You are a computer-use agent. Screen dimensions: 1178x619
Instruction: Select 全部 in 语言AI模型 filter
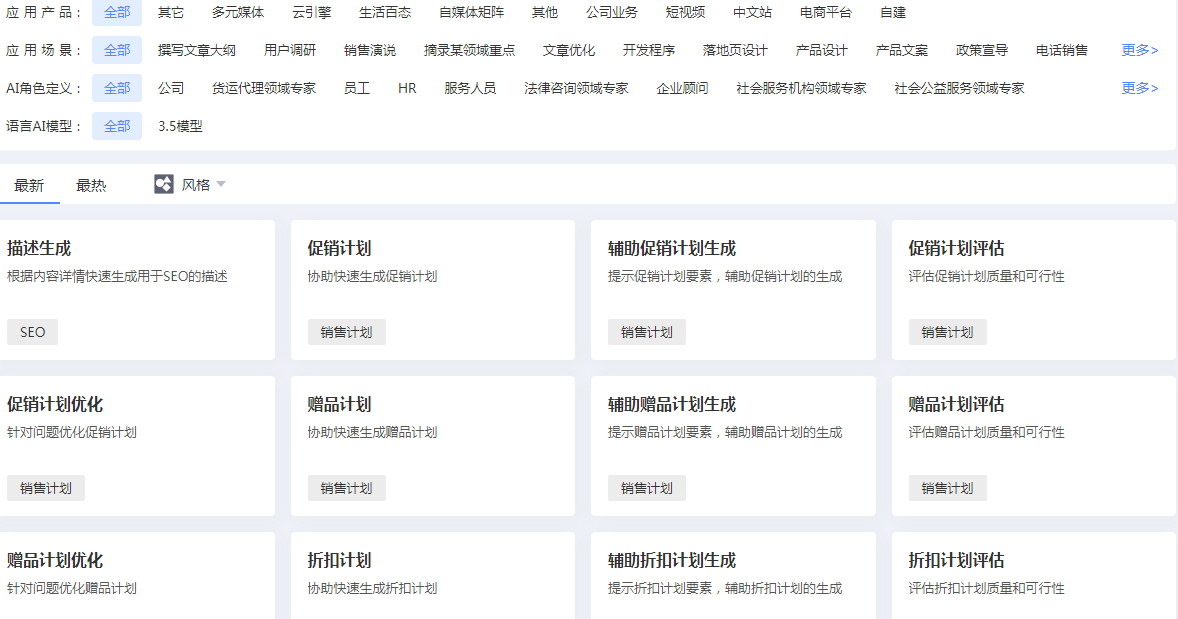117,126
